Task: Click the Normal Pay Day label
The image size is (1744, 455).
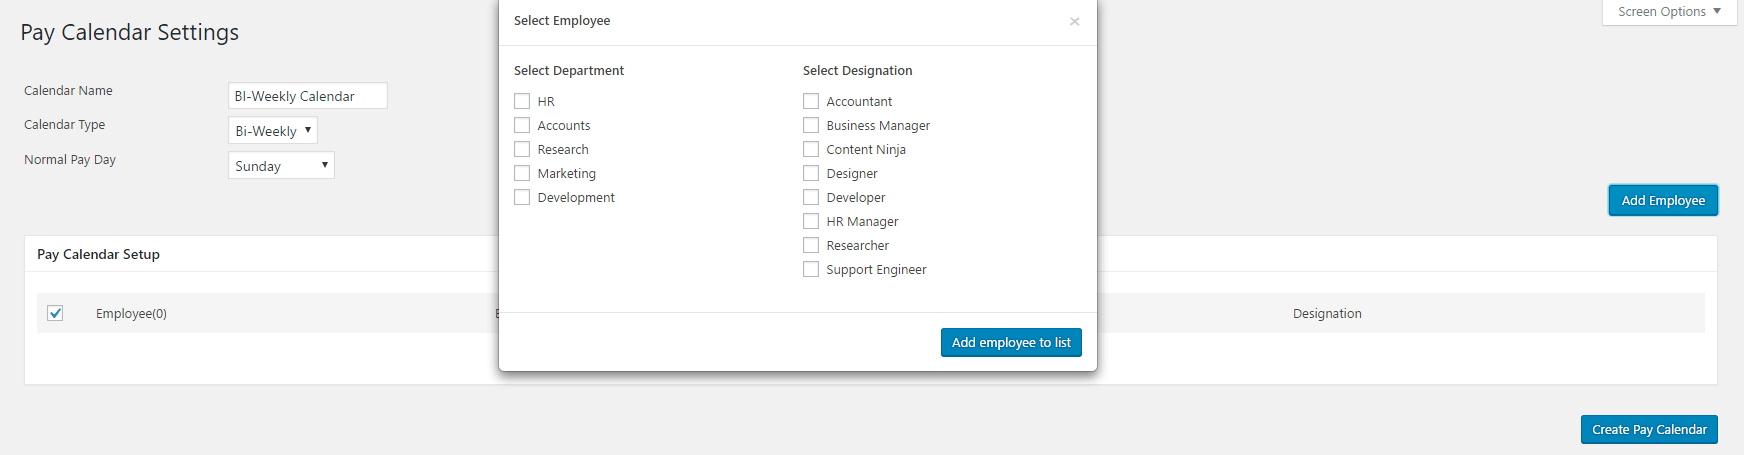Action: tap(70, 159)
